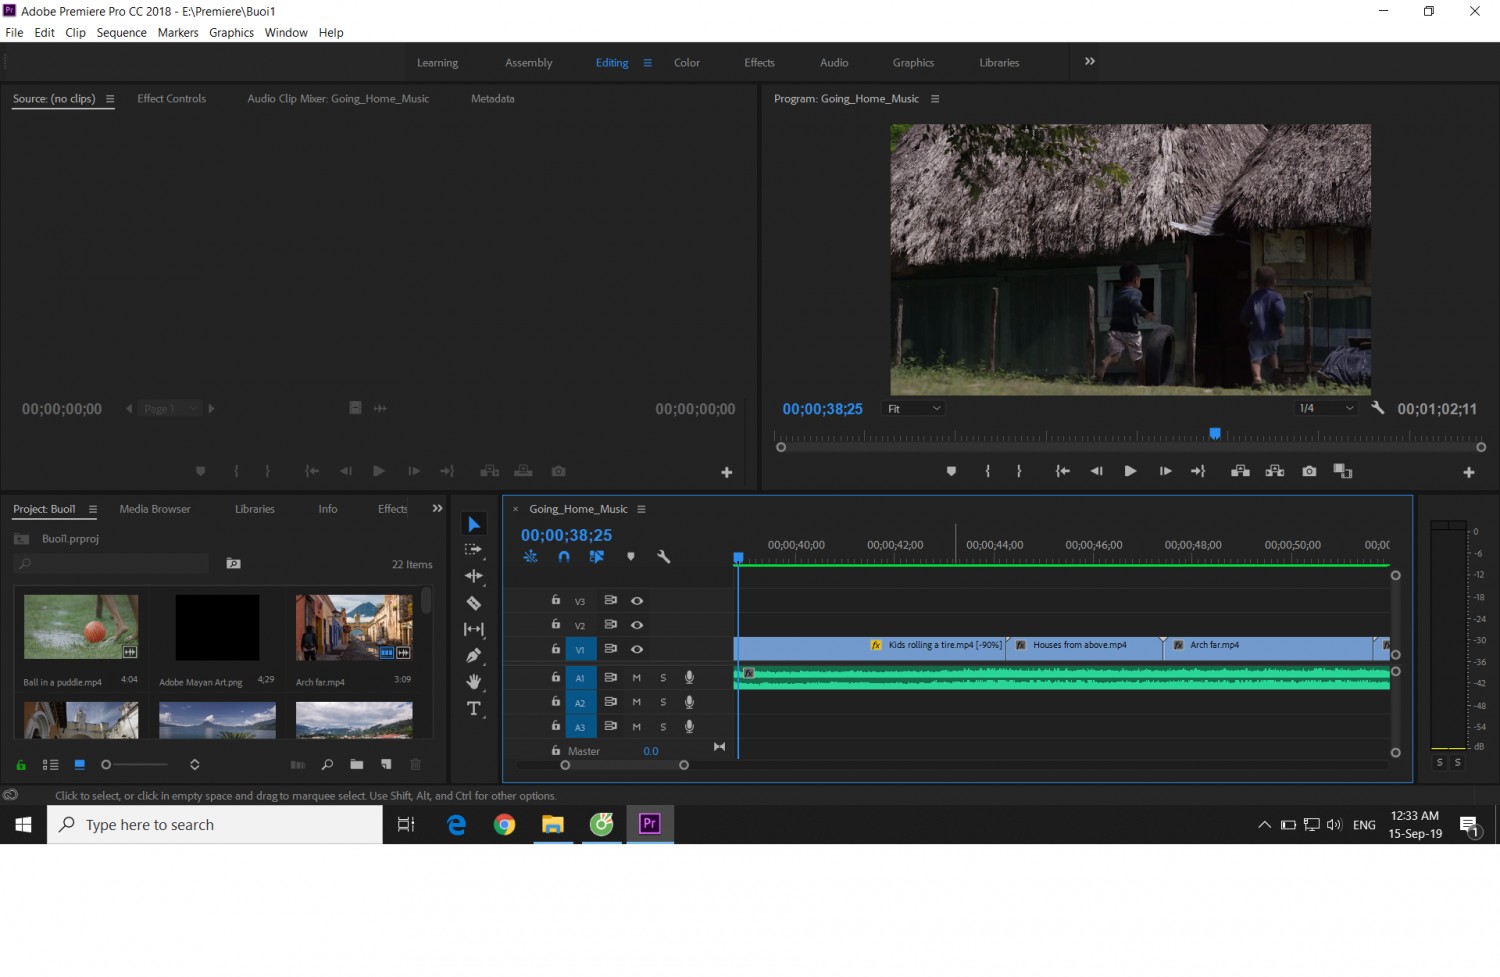Step forward one frame in Program monitor
The width and height of the screenshot is (1500, 977).
(1165, 471)
